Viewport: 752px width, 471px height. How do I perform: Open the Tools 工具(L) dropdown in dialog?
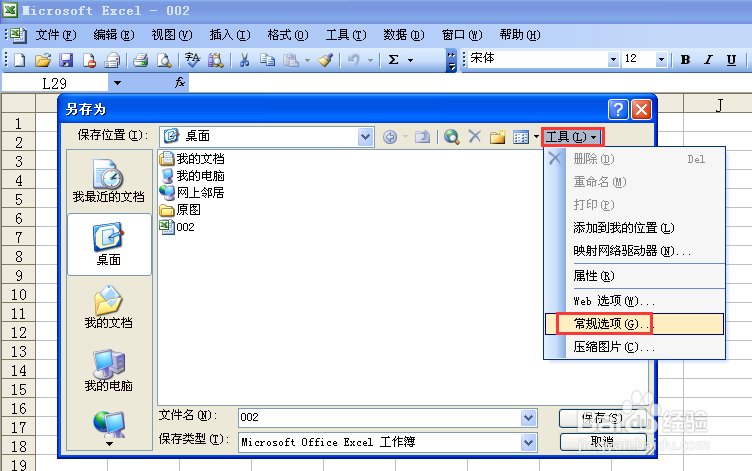pyautogui.click(x=572, y=137)
